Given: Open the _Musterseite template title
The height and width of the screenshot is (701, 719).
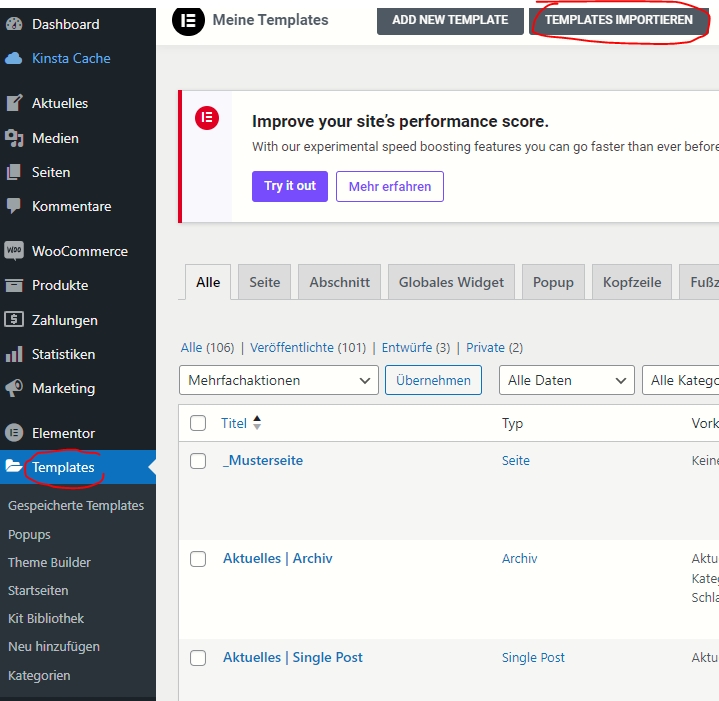Looking at the screenshot, I should [263, 460].
